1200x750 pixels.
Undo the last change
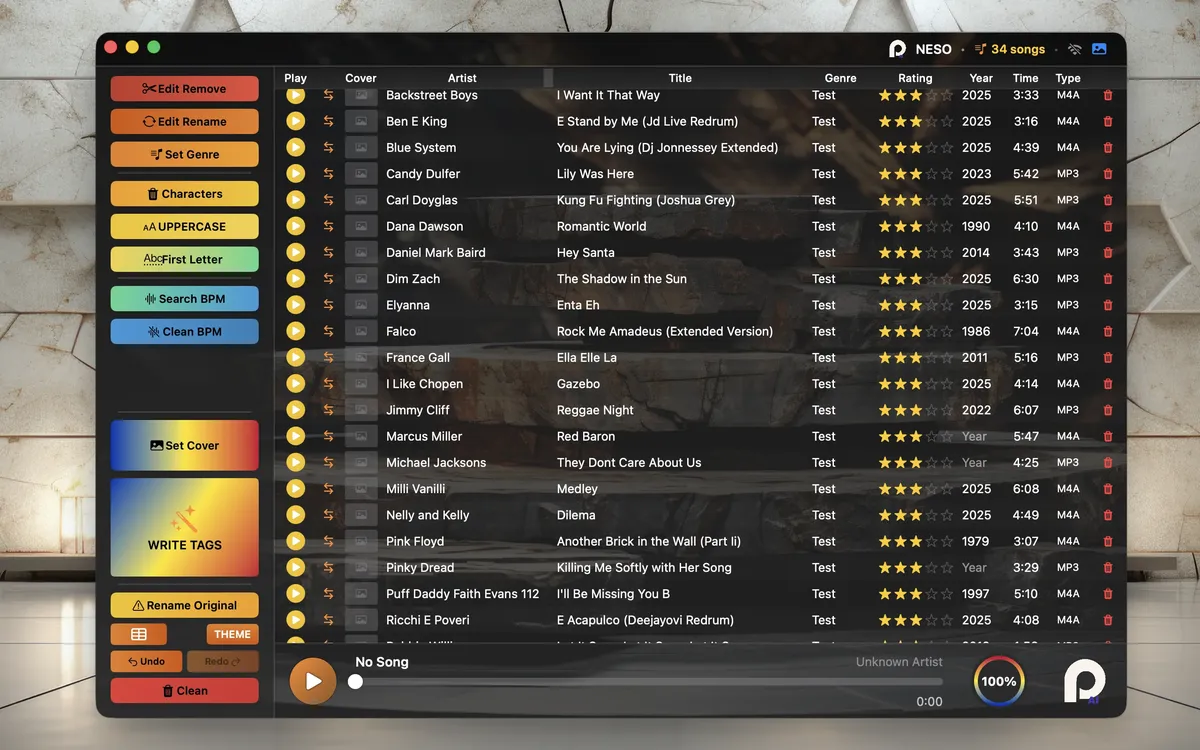tap(146, 660)
